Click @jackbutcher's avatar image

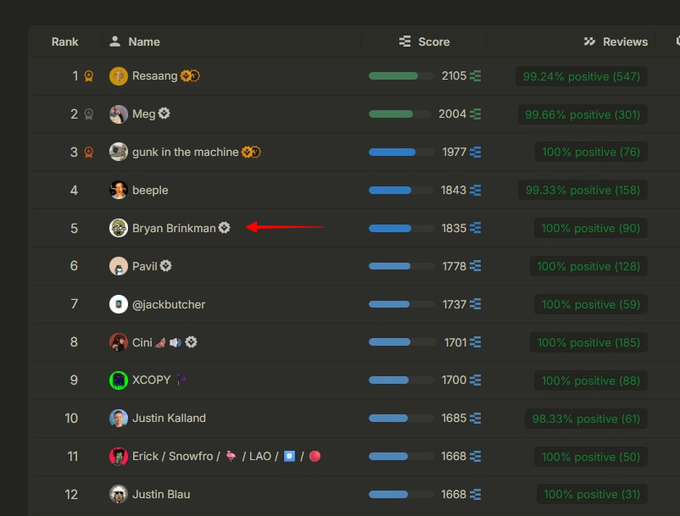point(118,304)
